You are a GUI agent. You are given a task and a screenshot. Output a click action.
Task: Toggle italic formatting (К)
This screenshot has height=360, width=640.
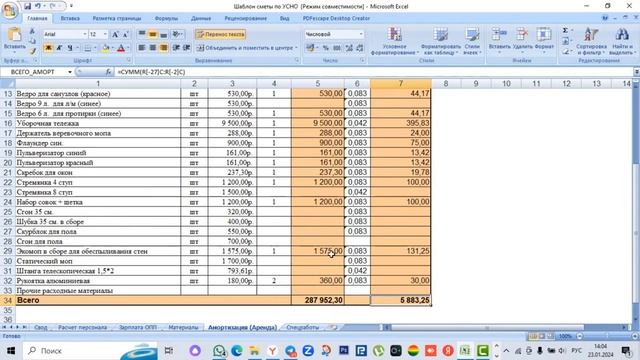click(59, 48)
